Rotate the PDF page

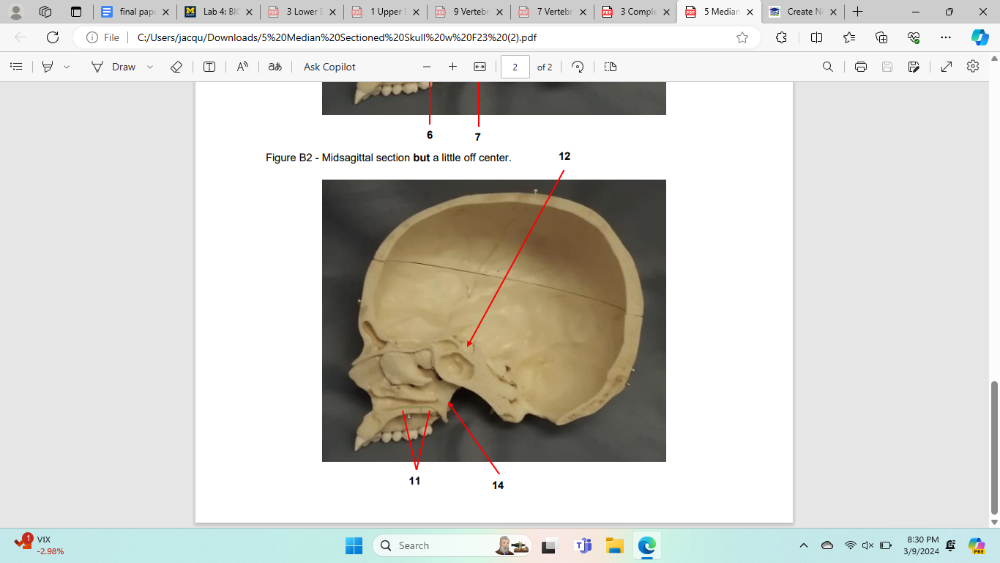click(577, 67)
